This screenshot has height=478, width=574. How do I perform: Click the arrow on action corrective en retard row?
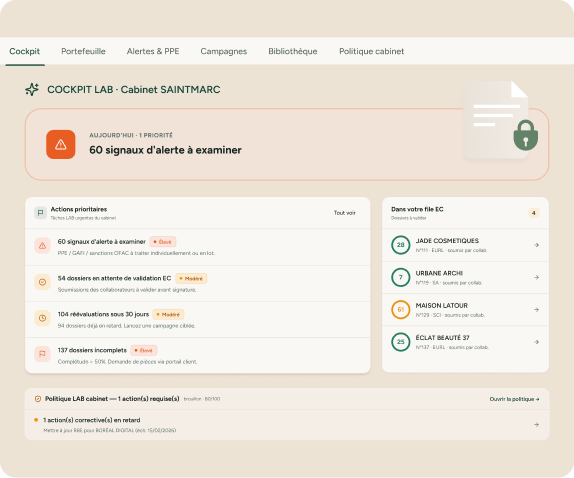[536, 425]
